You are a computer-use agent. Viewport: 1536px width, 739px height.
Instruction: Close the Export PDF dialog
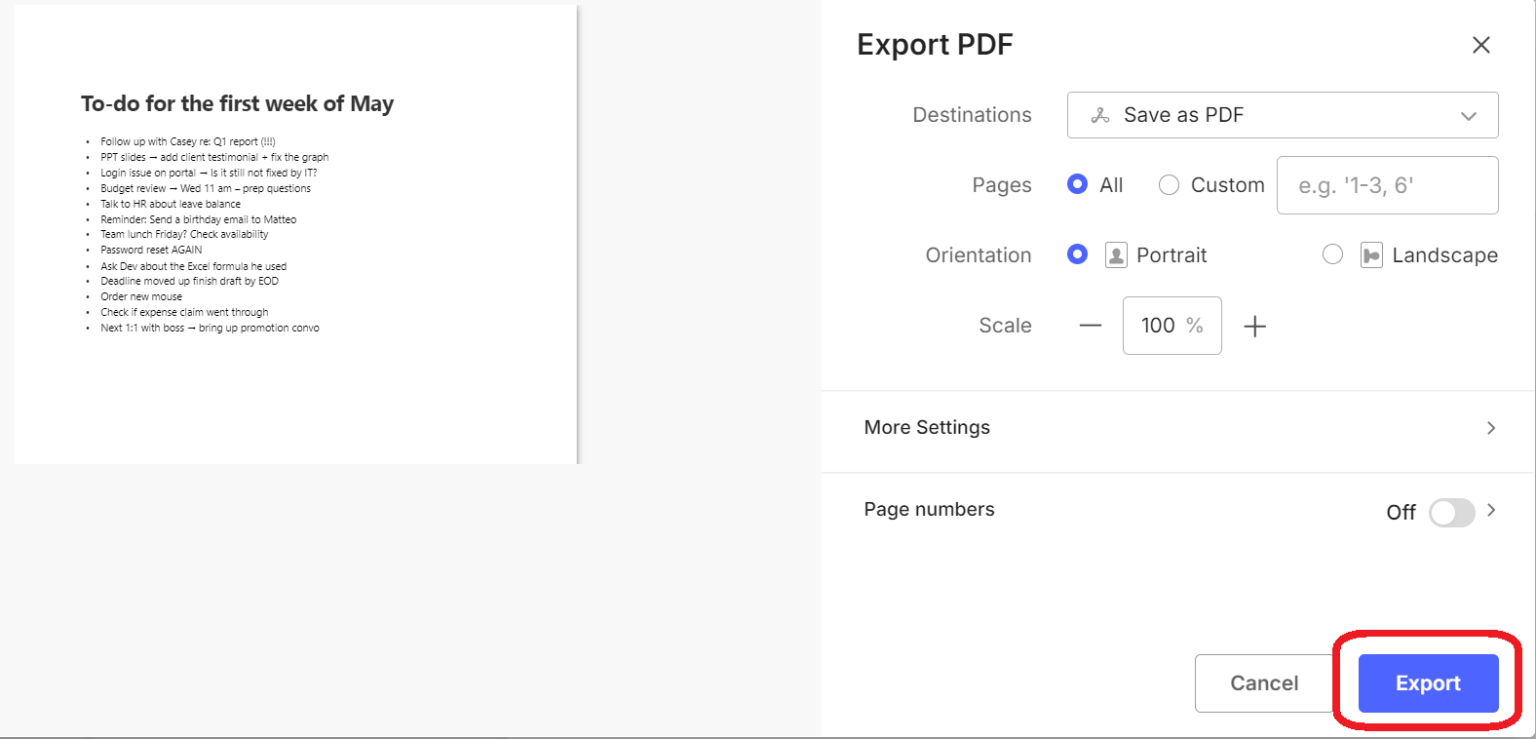point(1481,44)
